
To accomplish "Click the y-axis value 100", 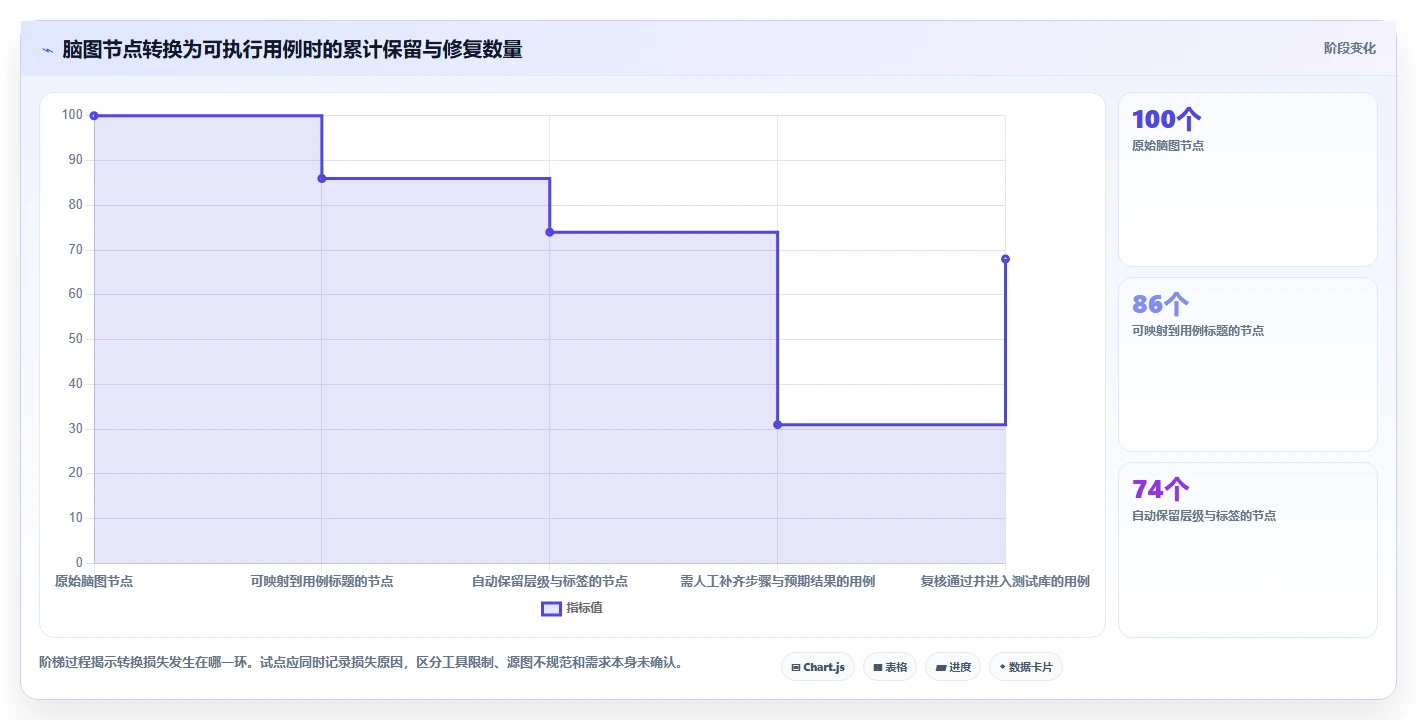I will coord(72,115).
